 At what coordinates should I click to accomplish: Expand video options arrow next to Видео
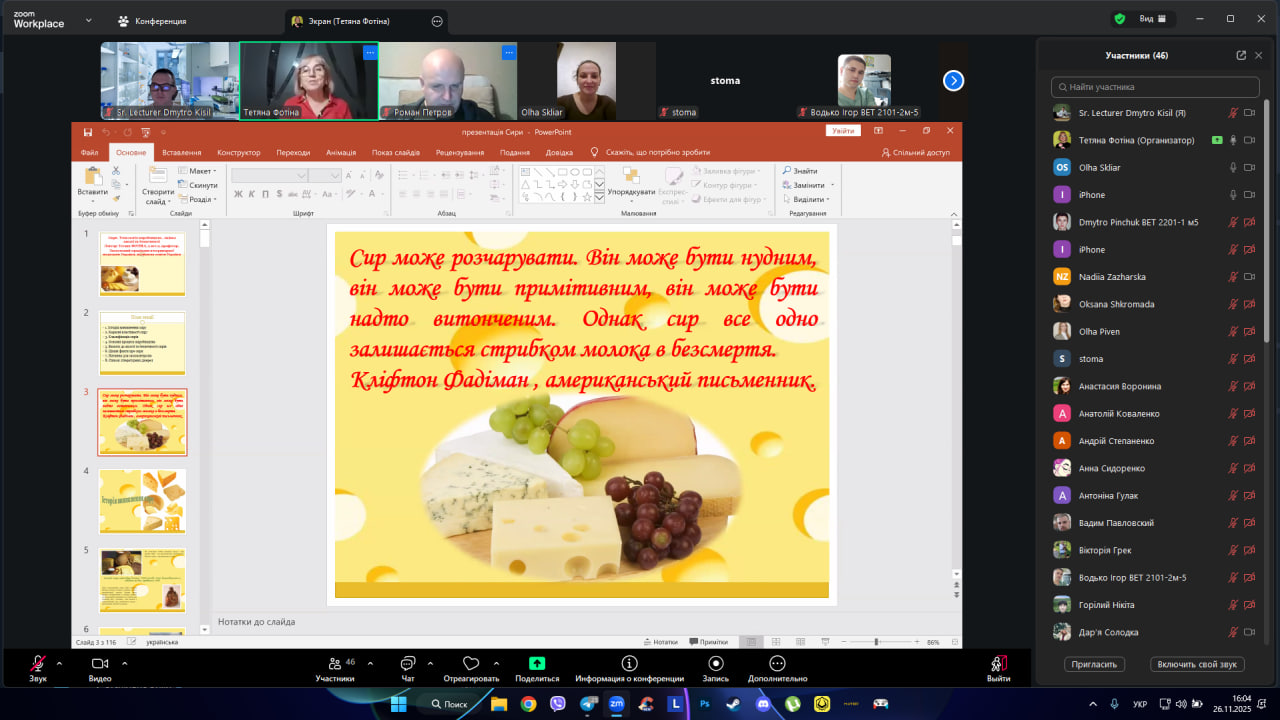[124, 663]
